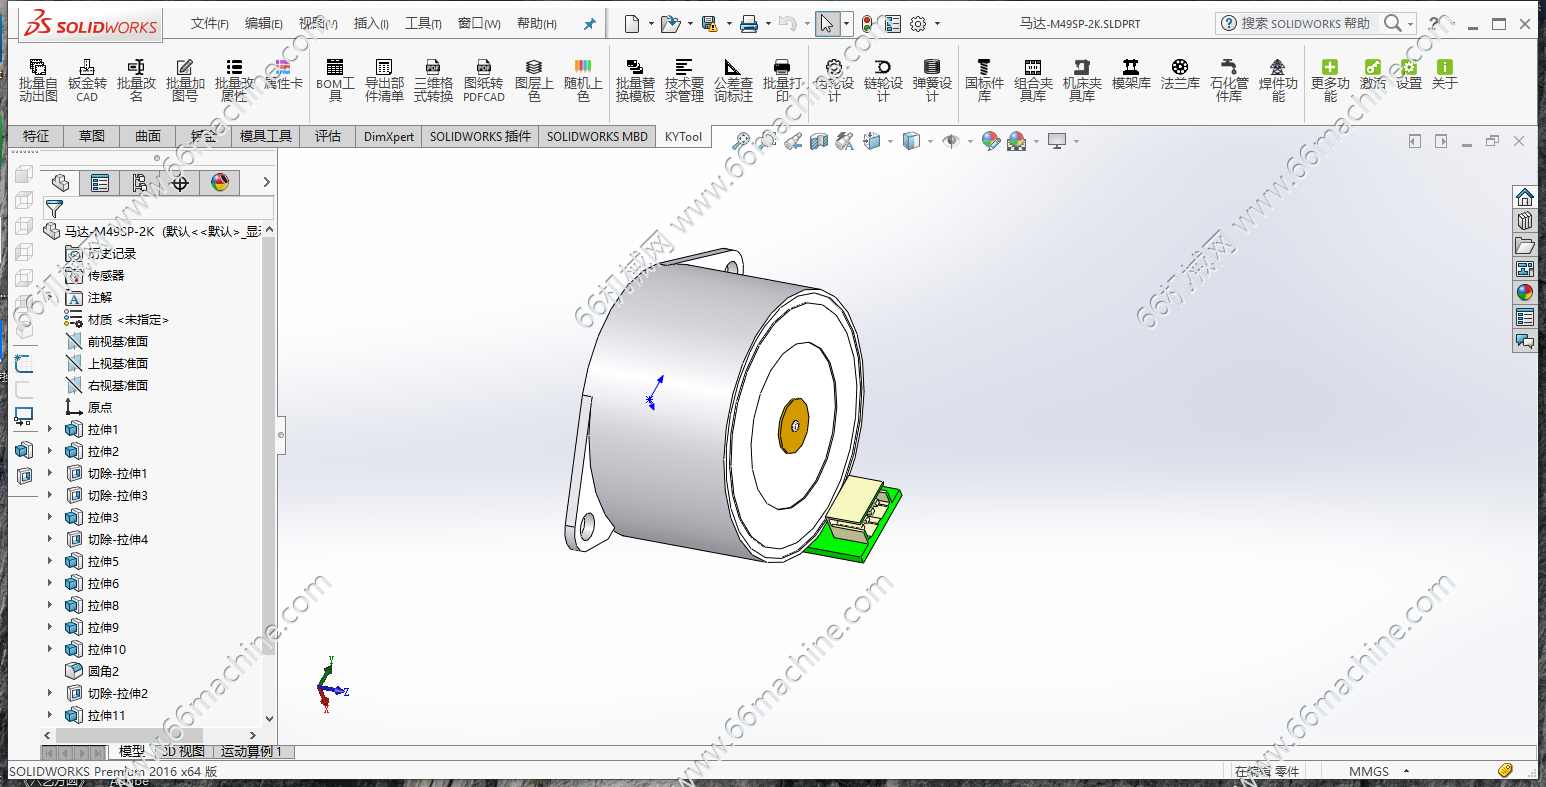Image resolution: width=1546 pixels, height=787 pixels.
Task: Open the KYTool 设置 settings icon
Action: point(1409,75)
